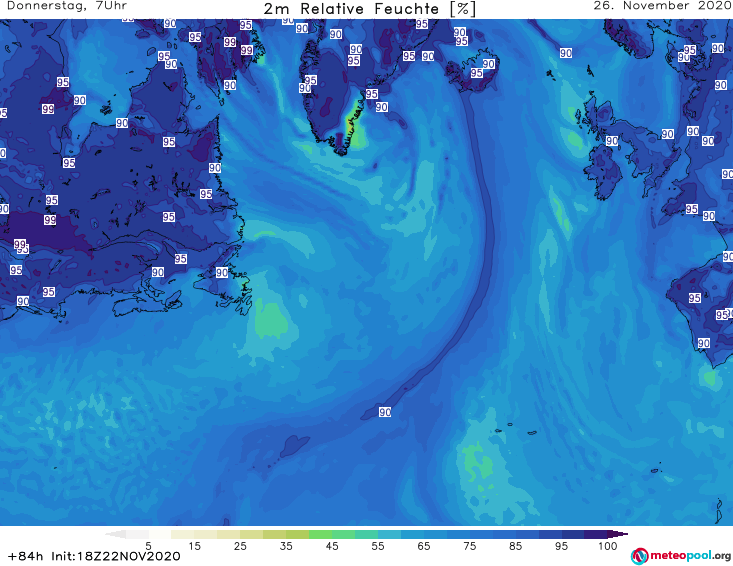The width and height of the screenshot is (733, 566).
Task: Click the meteopool.org logo
Action: (681, 556)
